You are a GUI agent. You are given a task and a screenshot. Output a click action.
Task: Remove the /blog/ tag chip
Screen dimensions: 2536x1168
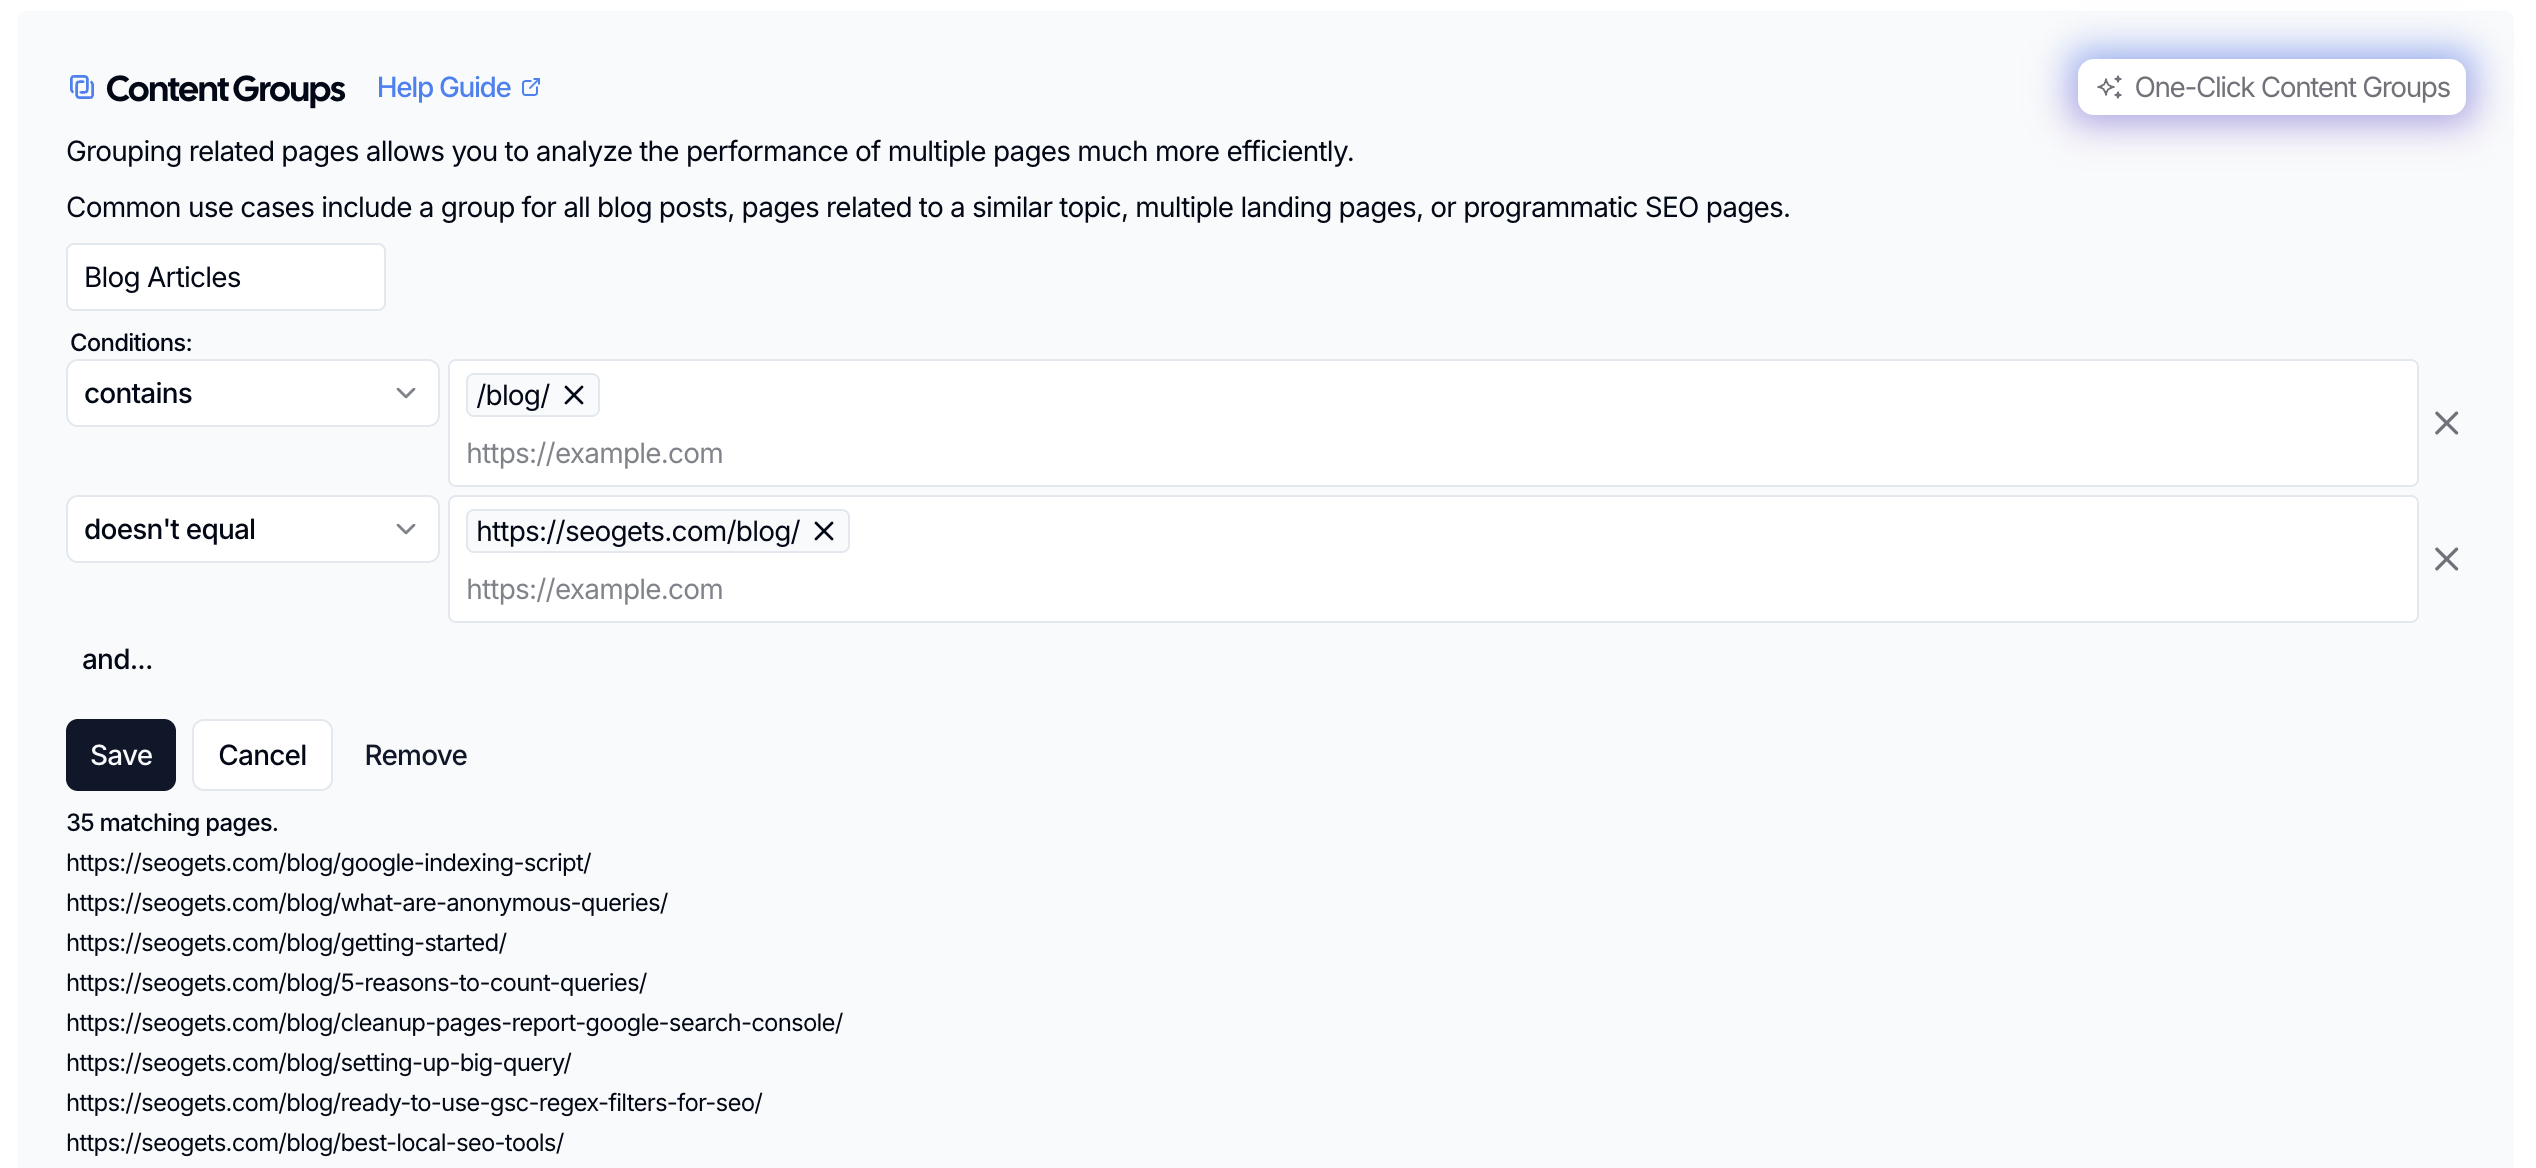(574, 395)
